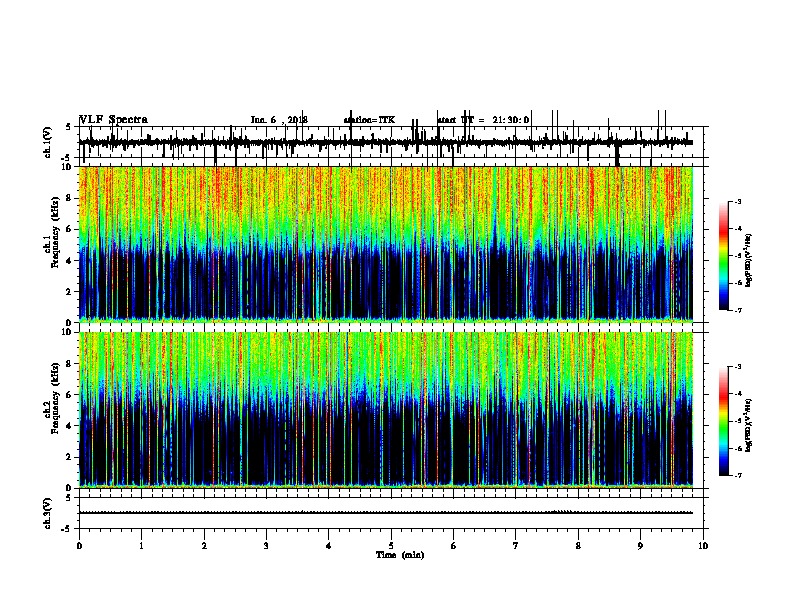Click the ch.1 spectrogram color bar

point(723,256)
